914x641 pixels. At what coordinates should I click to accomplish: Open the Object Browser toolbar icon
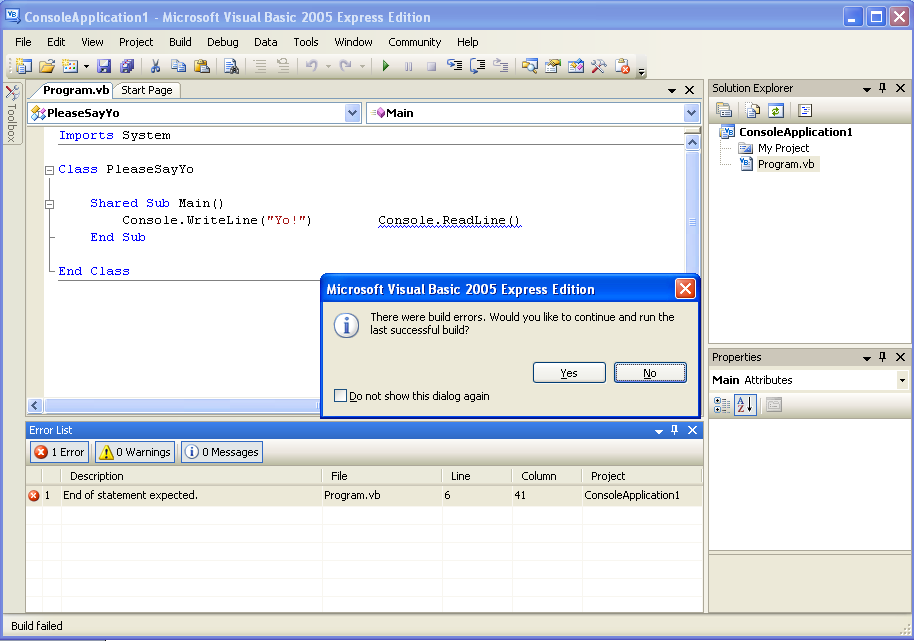click(x=576, y=66)
